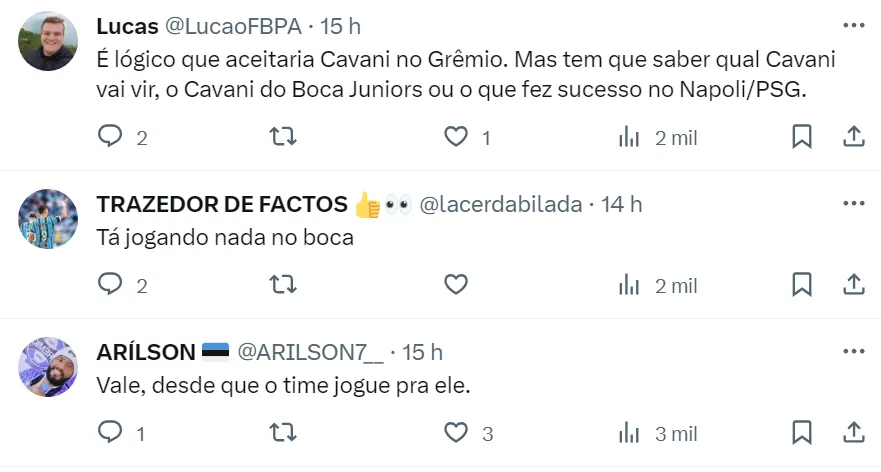Open the @lacerdabilada profile handle
The image size is (881, 472).
coord(499,204)
